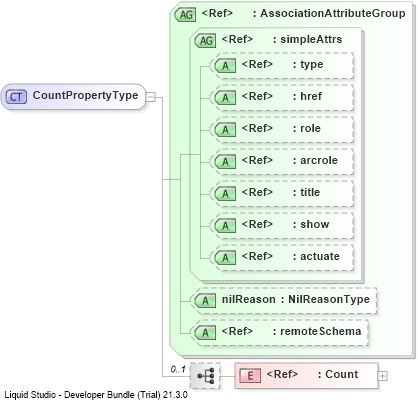Click the A icon of show attribute
Screen dimensions: 418x400
(x=225, y=226)
